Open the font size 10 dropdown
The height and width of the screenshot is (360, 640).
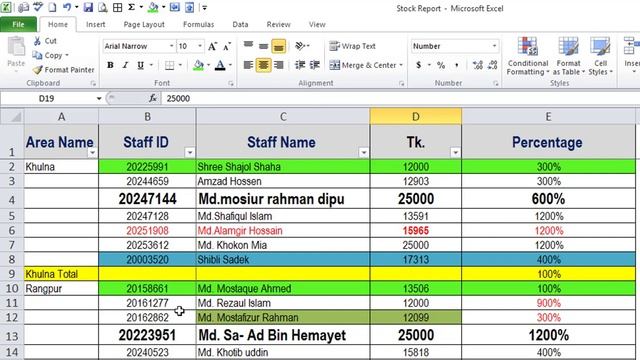pyautogui.click(x=200, y=46)
